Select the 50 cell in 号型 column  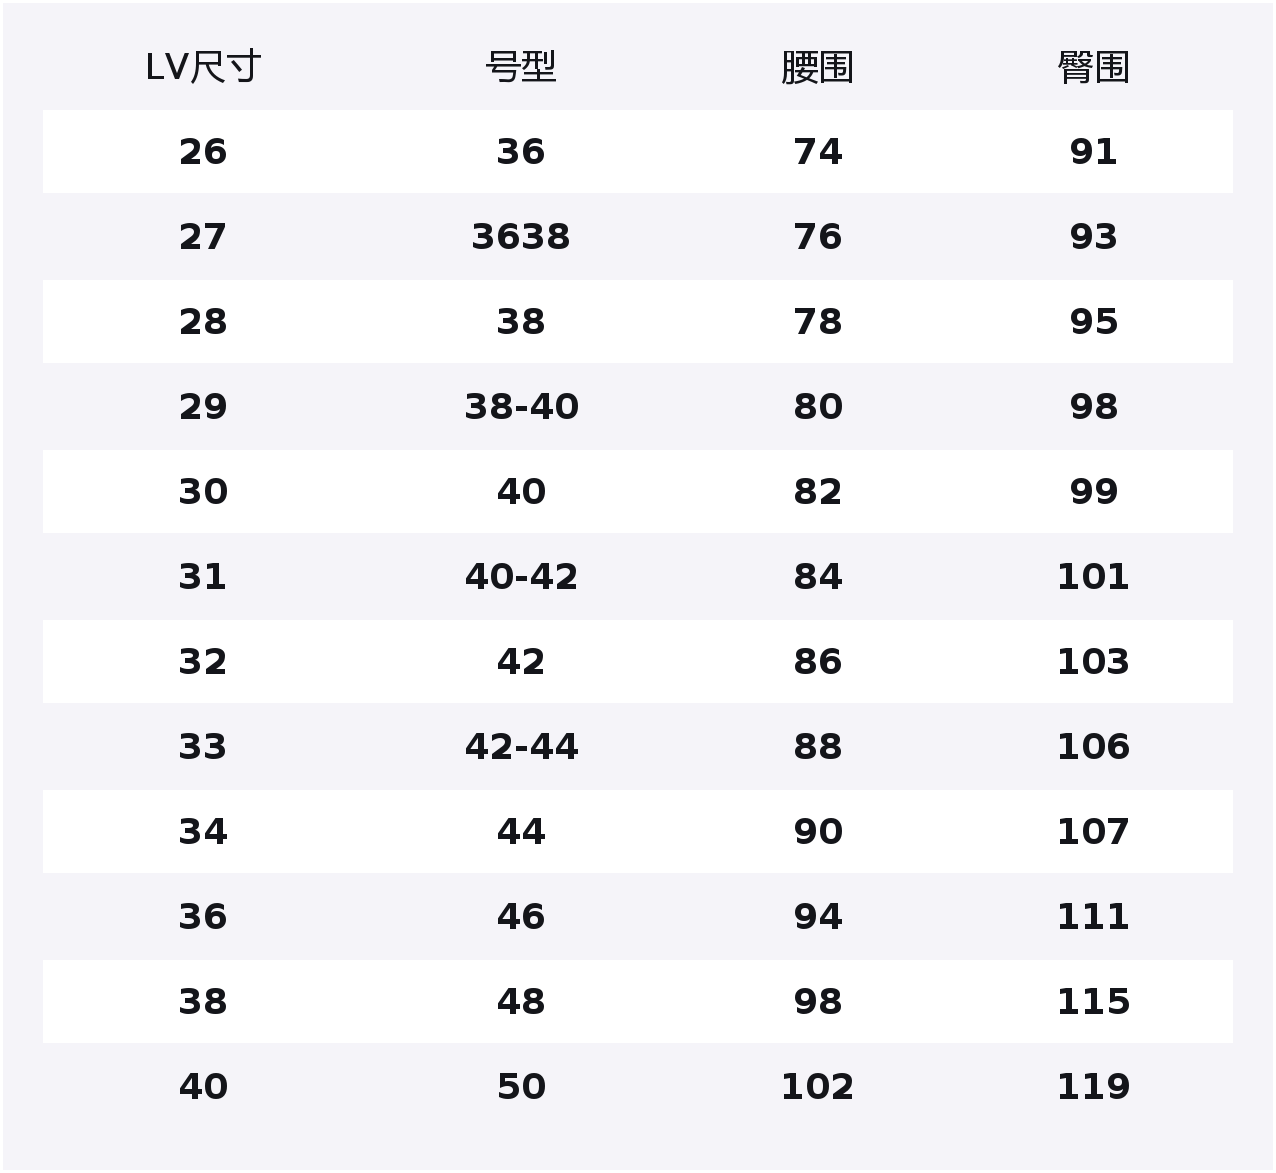[521, 1087]
